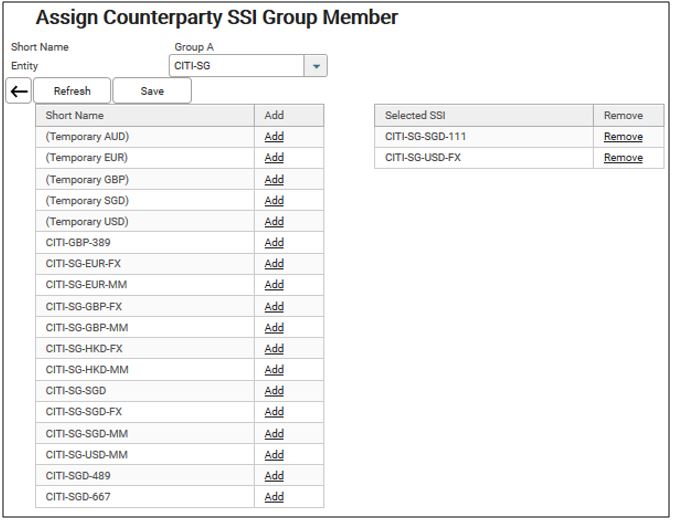Remove CITI-SG-SGD-111 from selected SSI
Viewport: 674px width, 520px height.
(623, 137)
